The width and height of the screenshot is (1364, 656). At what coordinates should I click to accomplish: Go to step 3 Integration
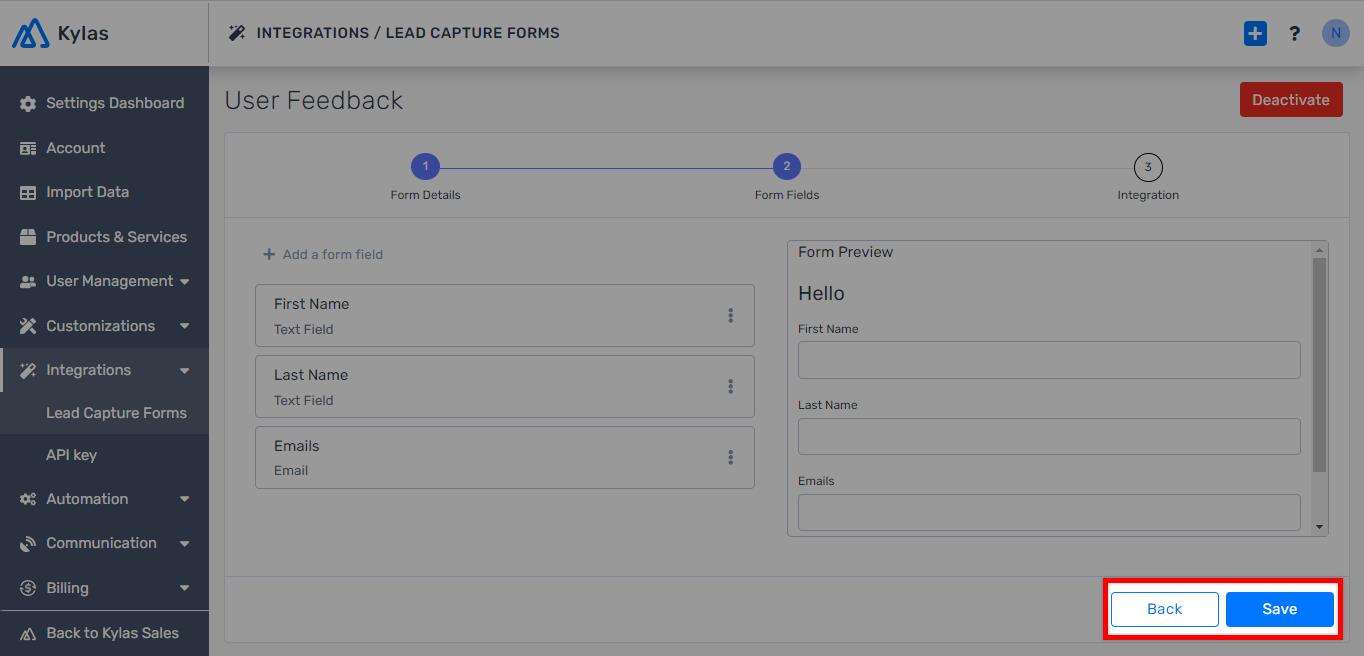point(1148,167)
